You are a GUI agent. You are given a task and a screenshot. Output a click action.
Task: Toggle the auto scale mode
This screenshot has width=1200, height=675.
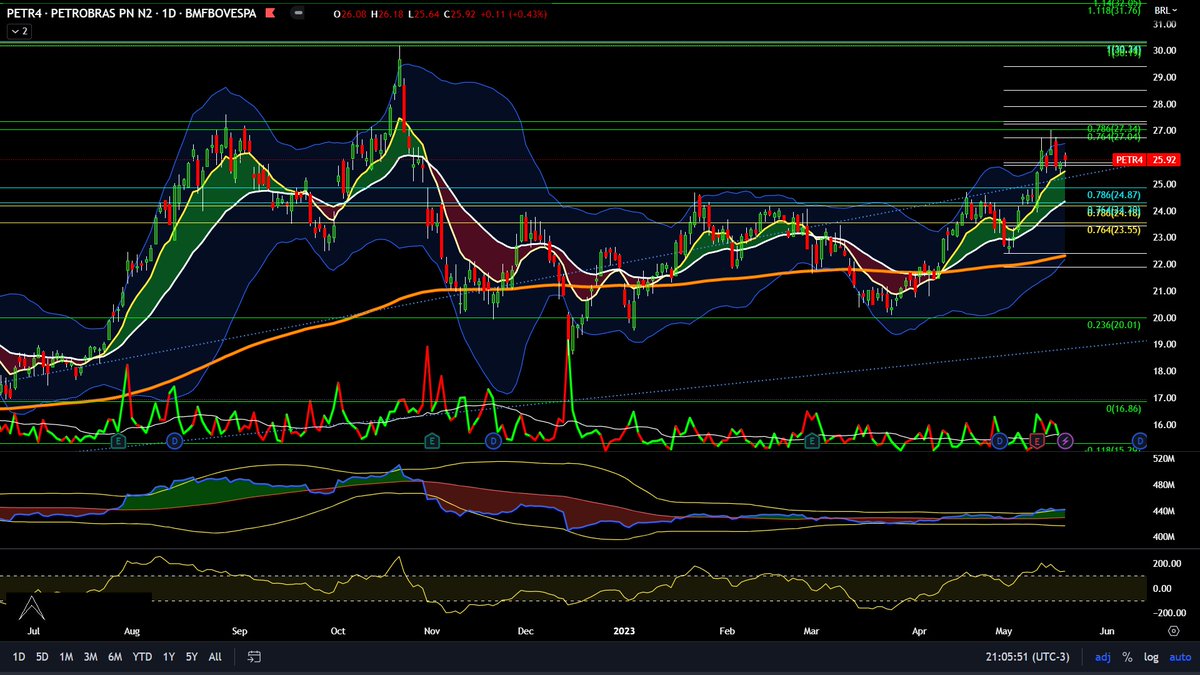pos(1178,657)
